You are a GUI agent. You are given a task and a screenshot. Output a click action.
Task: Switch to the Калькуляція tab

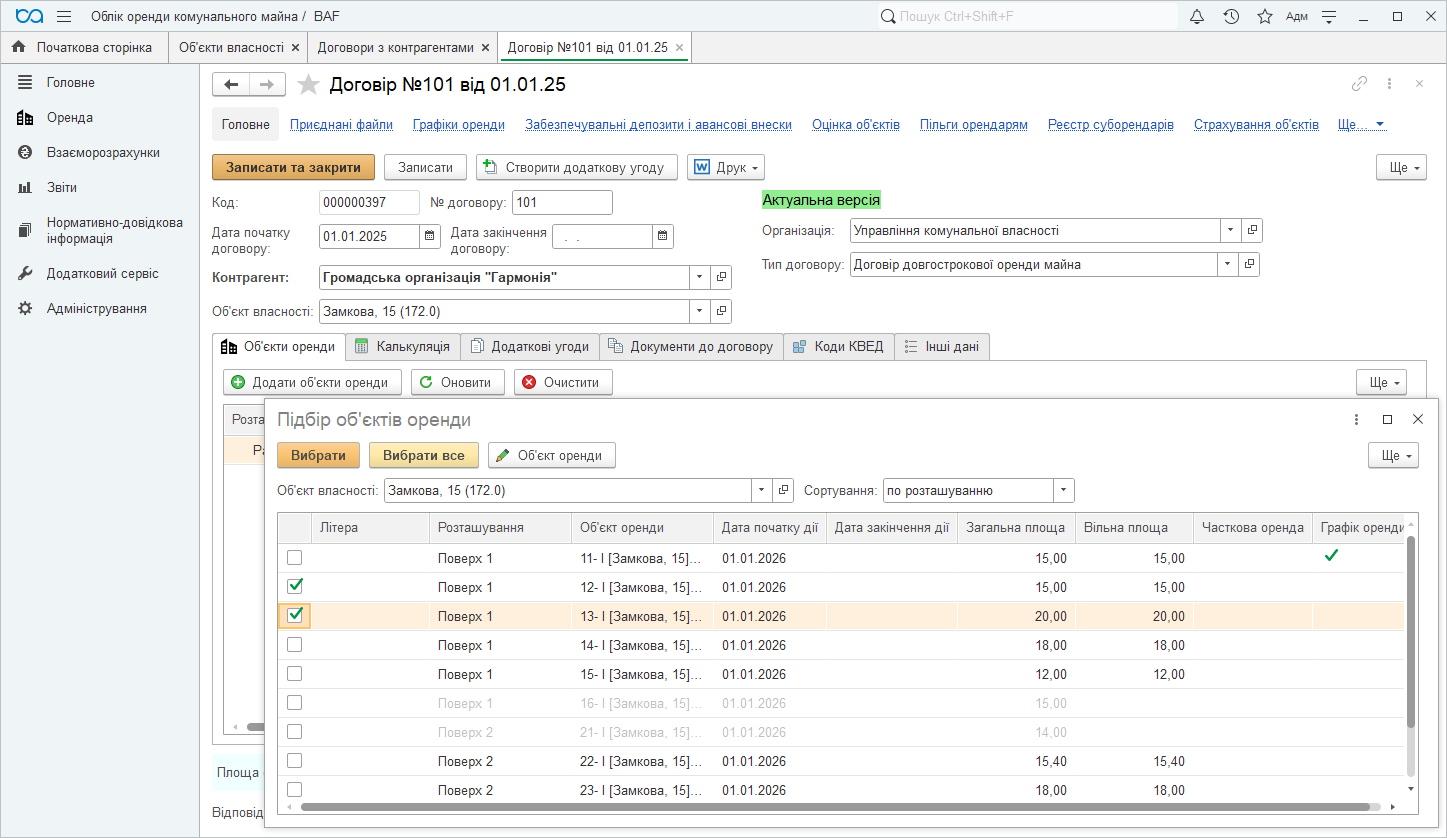point(403,347)
